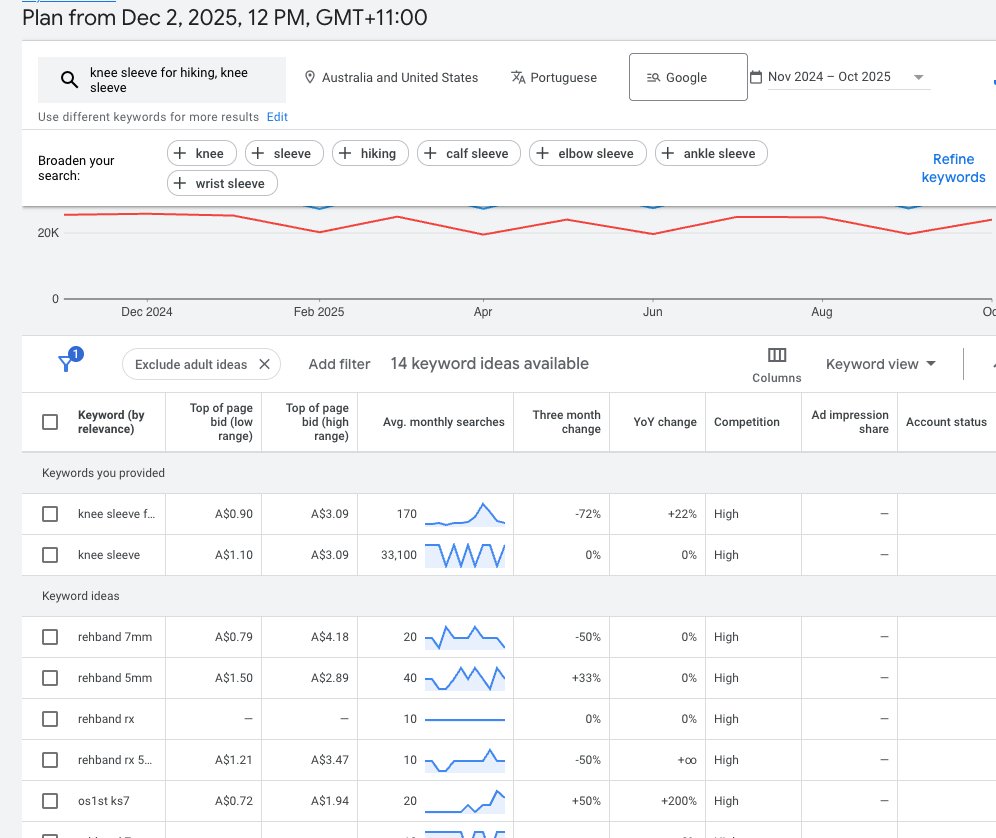The width and height of the screenshot is (996, 838).
Task: Sort by Top of page bid low range
Action: (x=221, y=422)
